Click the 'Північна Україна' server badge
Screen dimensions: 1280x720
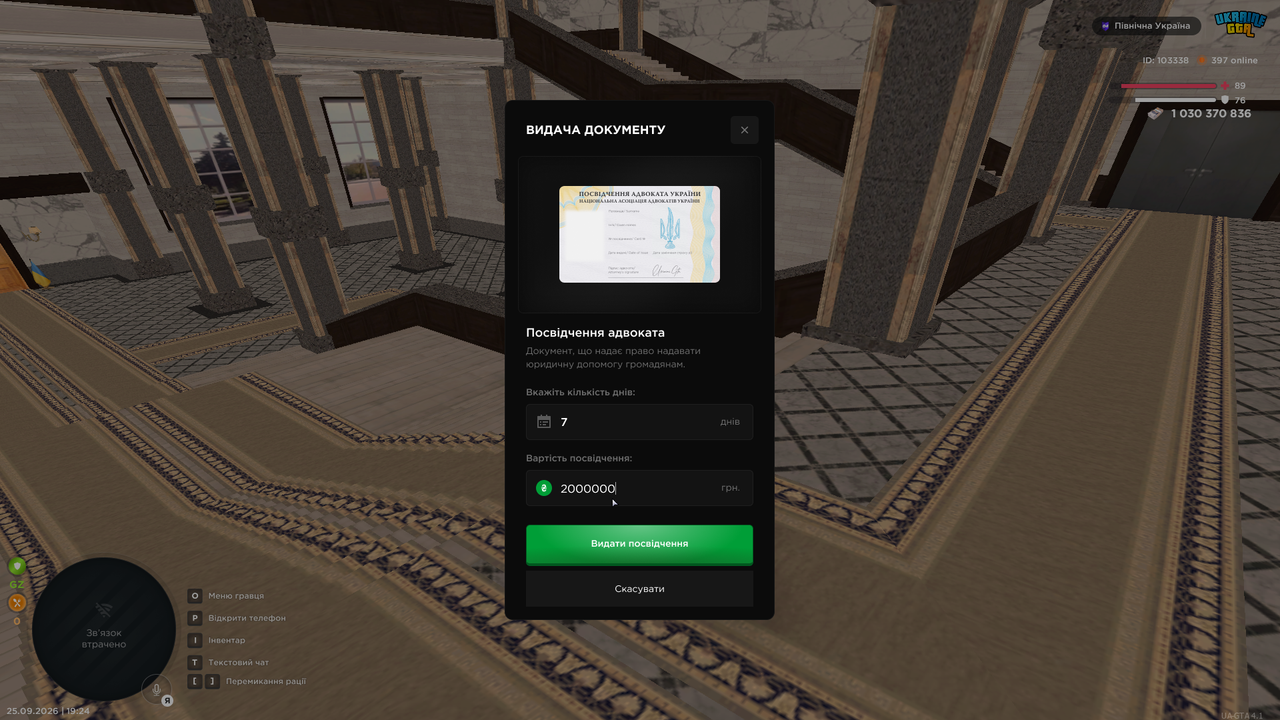(1146, 26)
